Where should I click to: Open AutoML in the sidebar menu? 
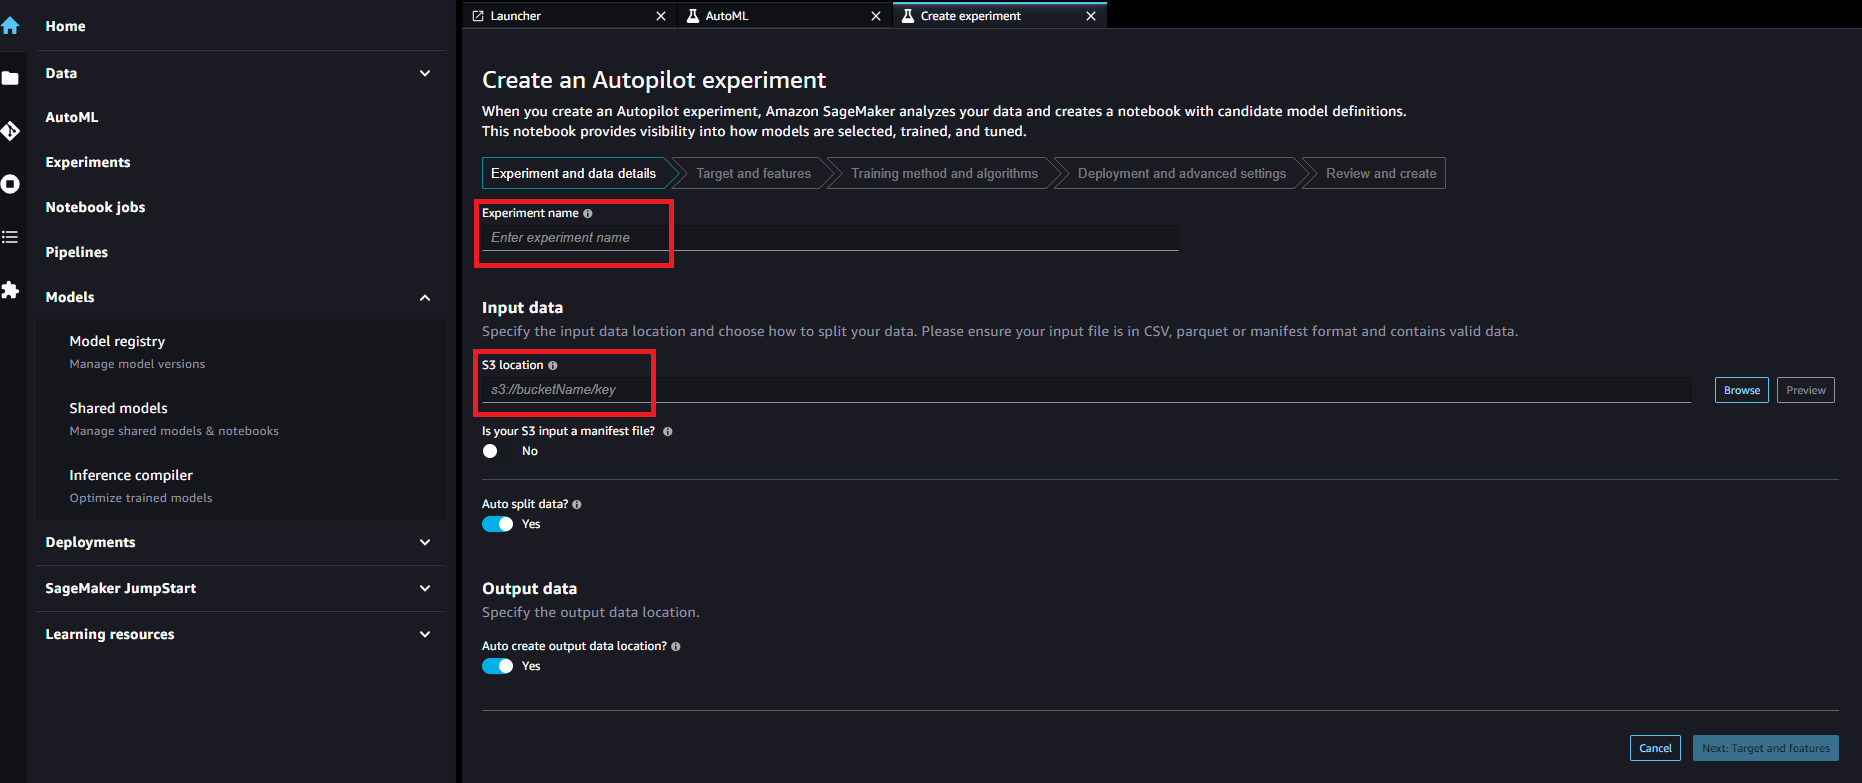click(72, 117)
